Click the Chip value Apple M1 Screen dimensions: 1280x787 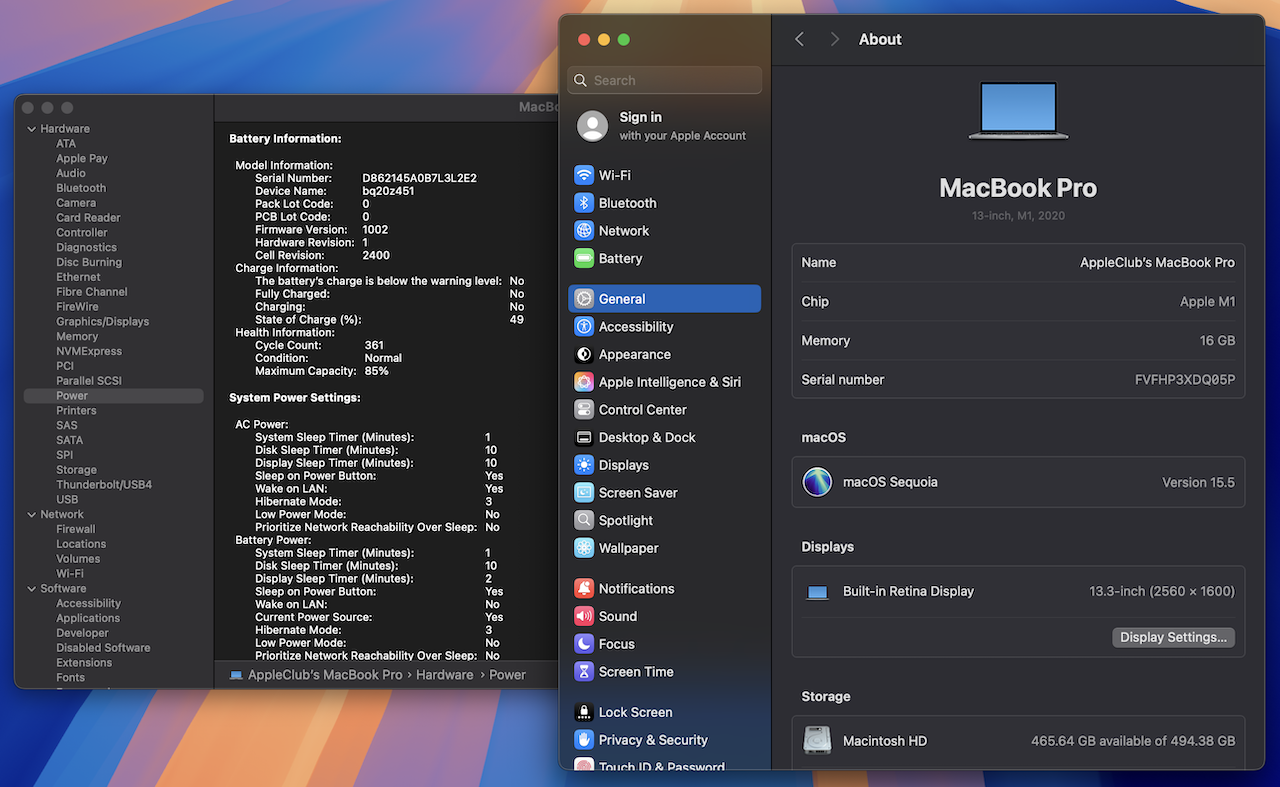pyautogui.click(x=1208, y=302)
